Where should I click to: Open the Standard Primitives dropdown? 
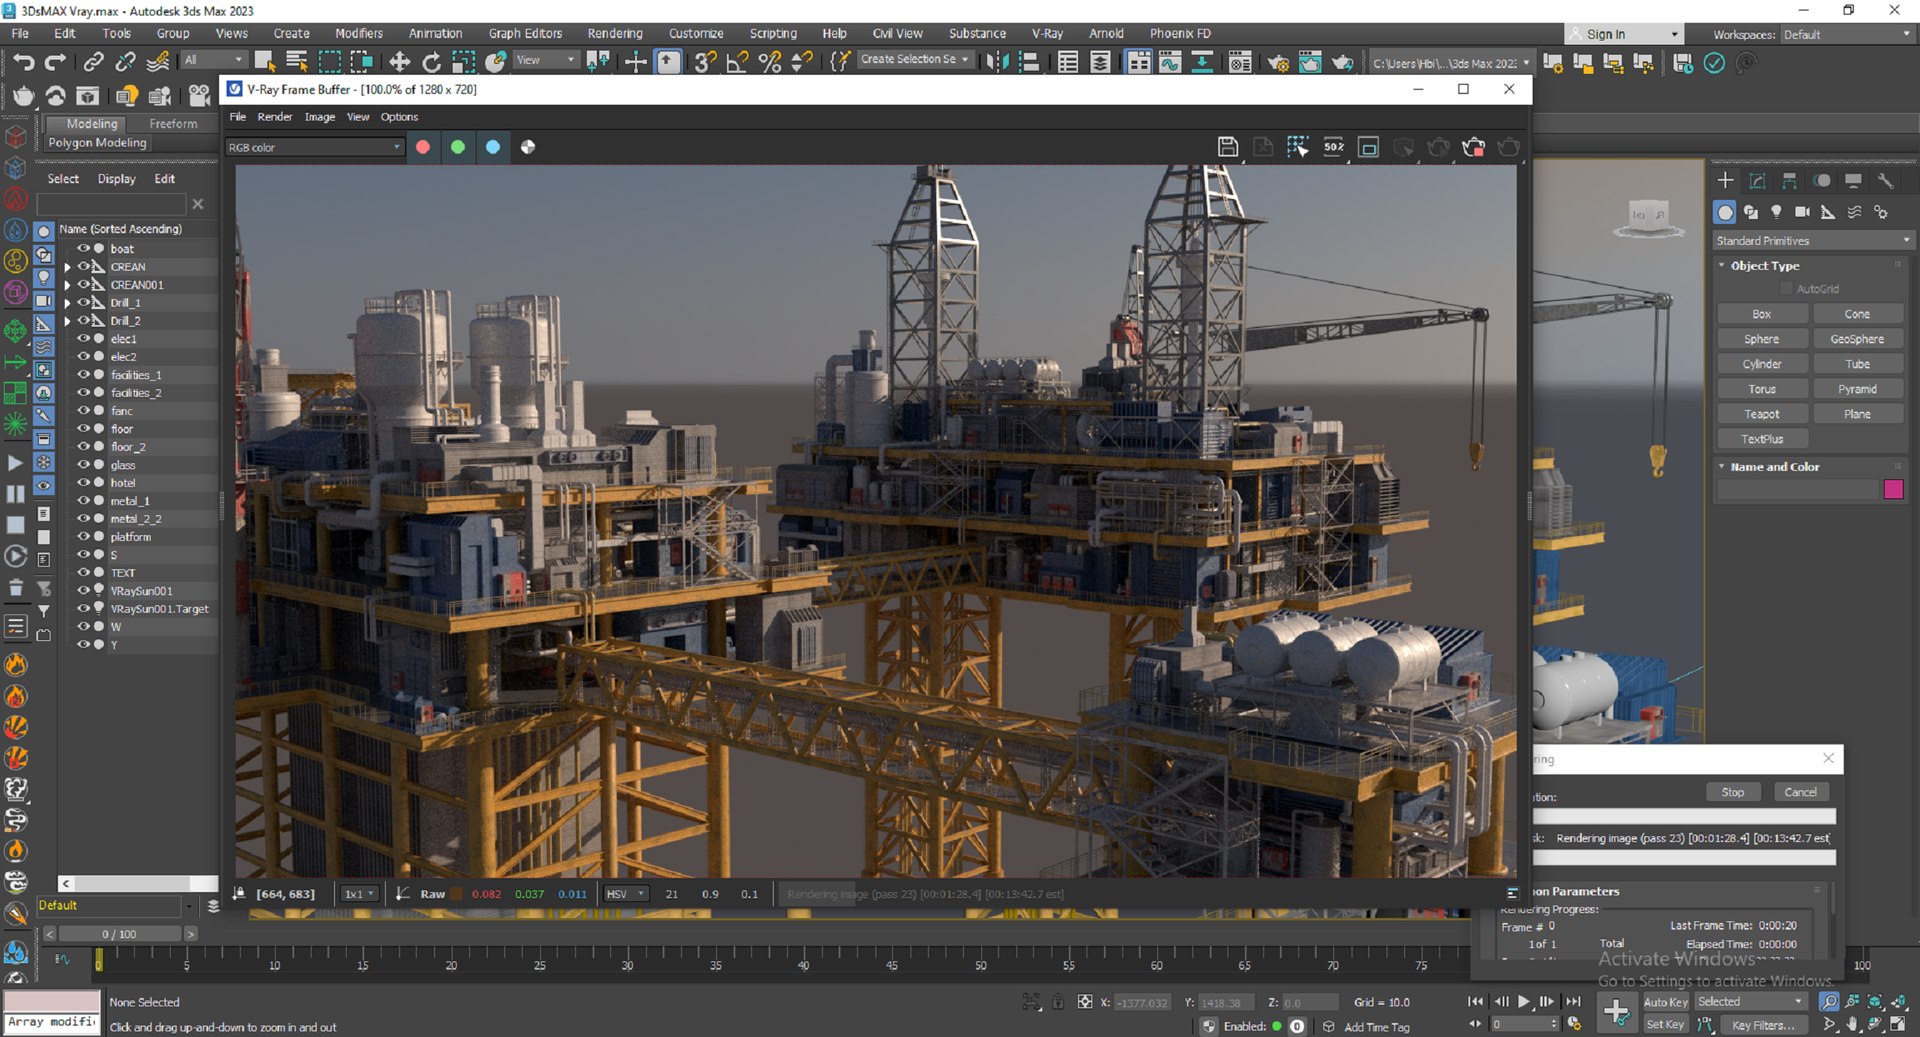[1812, 241]
